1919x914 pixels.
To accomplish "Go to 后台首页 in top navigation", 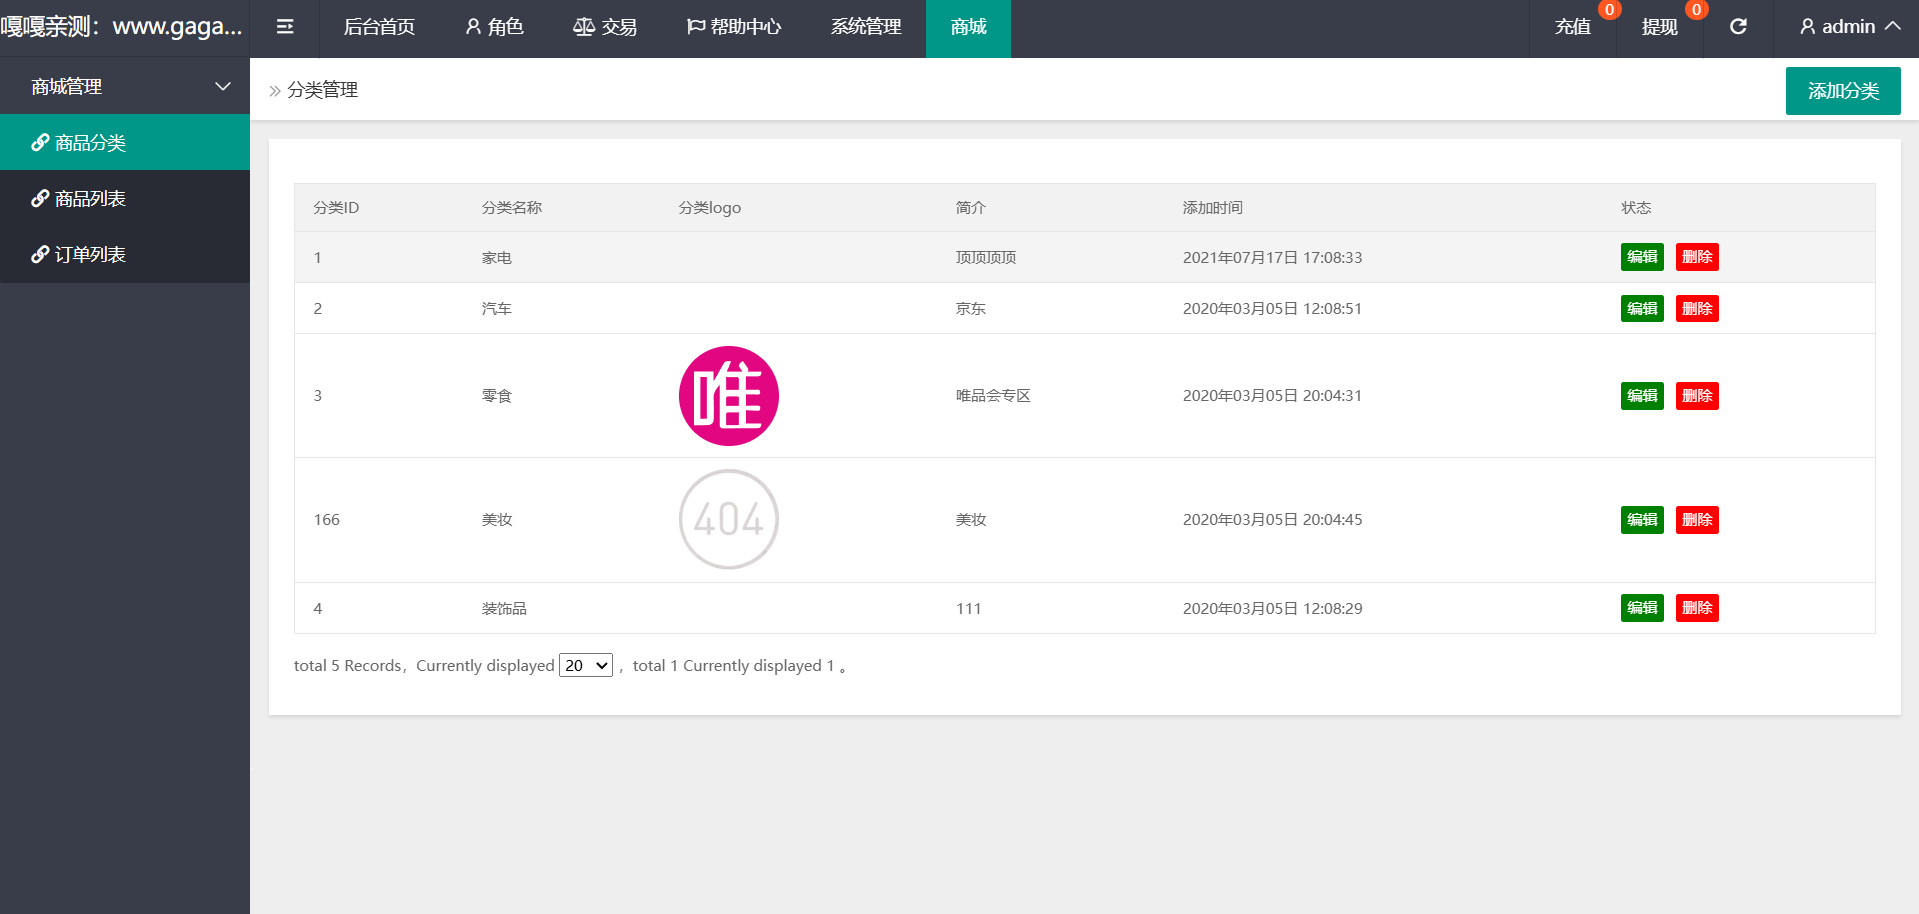I will pyautogui.click(x=379, y=27).
